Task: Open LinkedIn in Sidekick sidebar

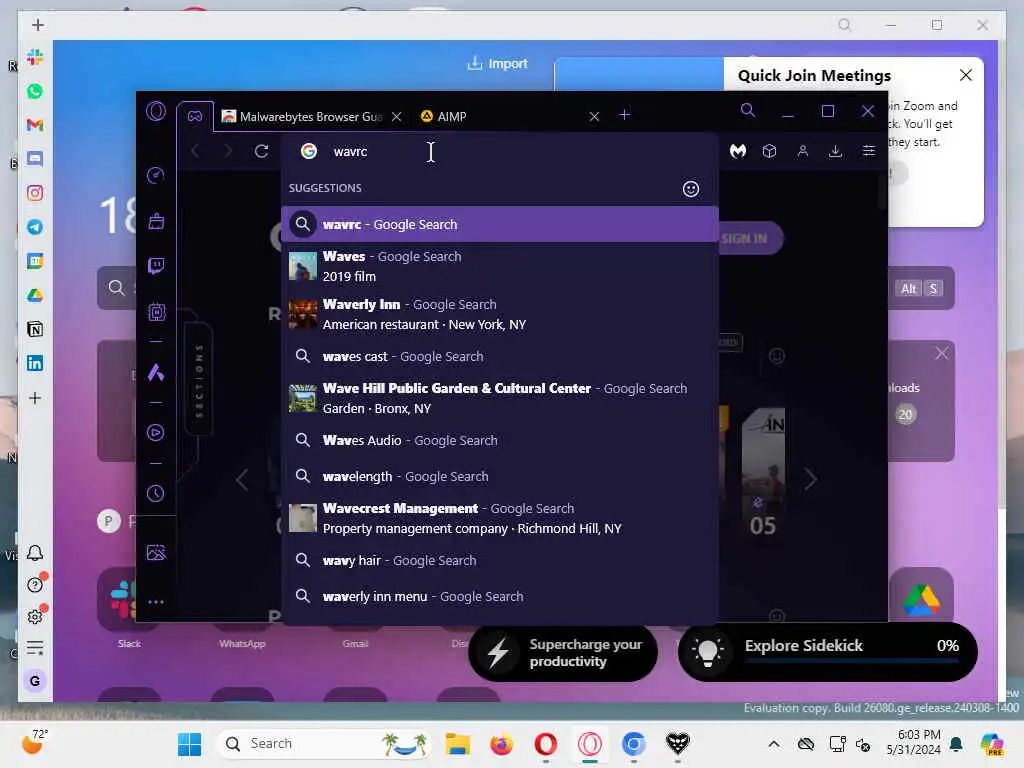Action: point(35,363)
